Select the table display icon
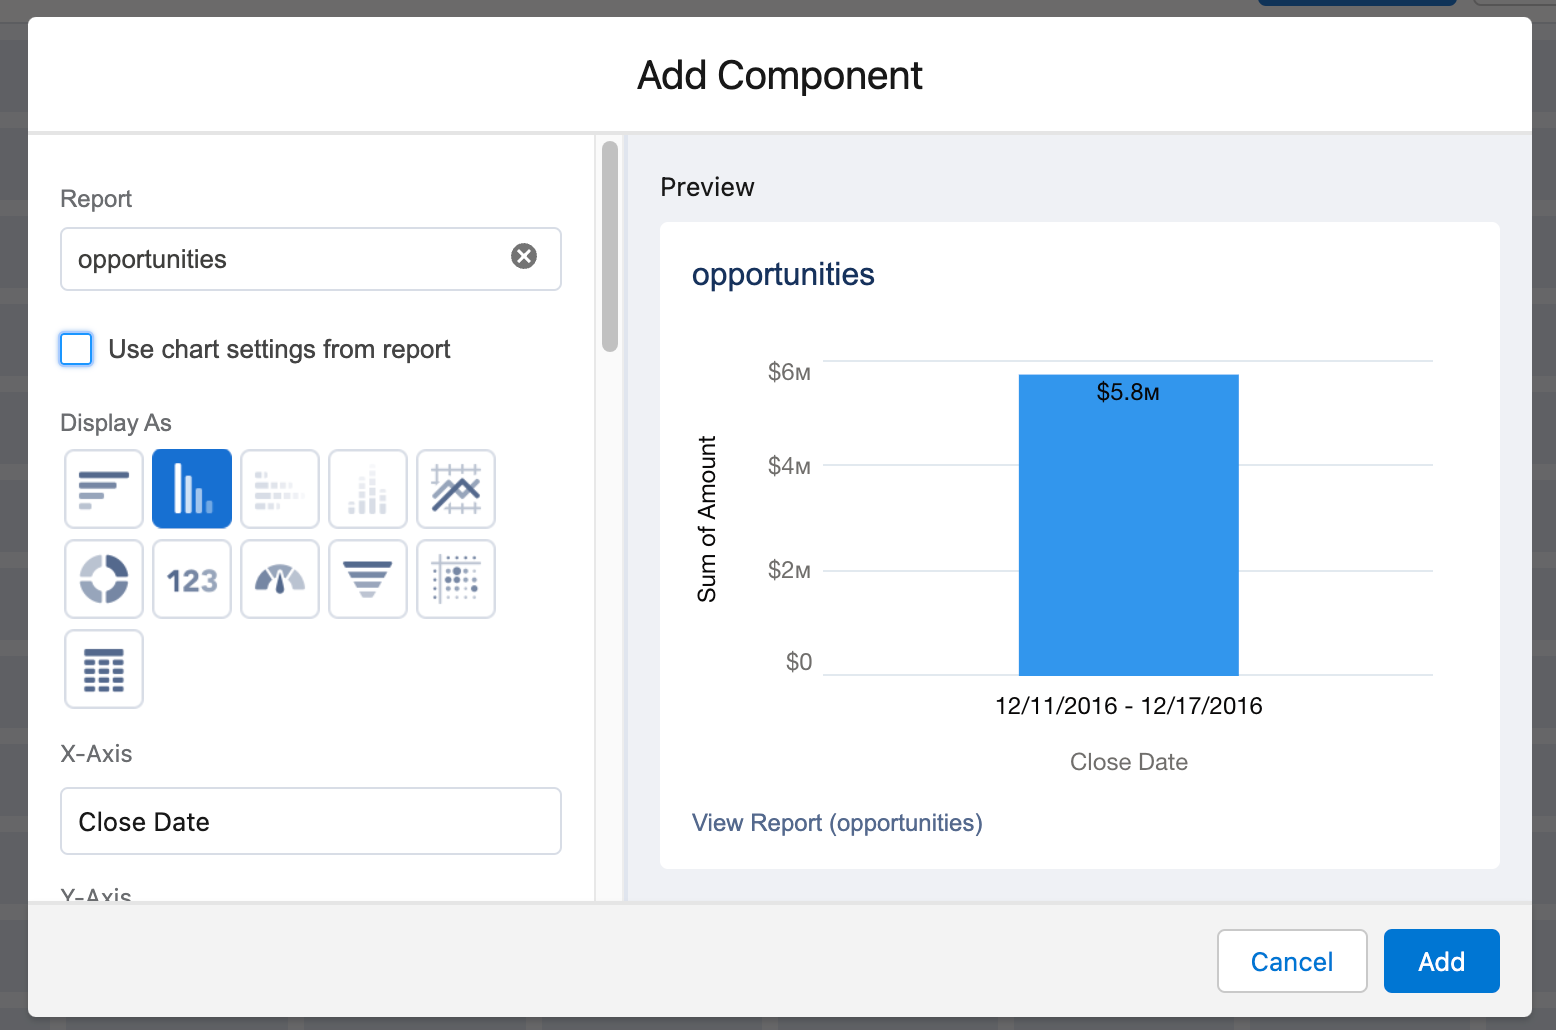 pos(104,669)
